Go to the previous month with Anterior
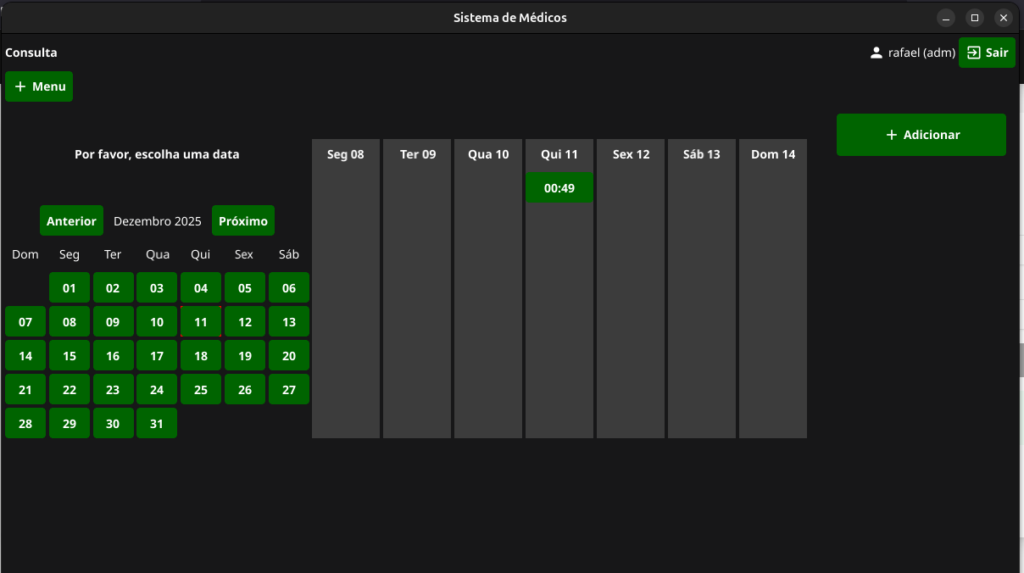This screenshot has height=573, width=1024. (x=71, y=221)
